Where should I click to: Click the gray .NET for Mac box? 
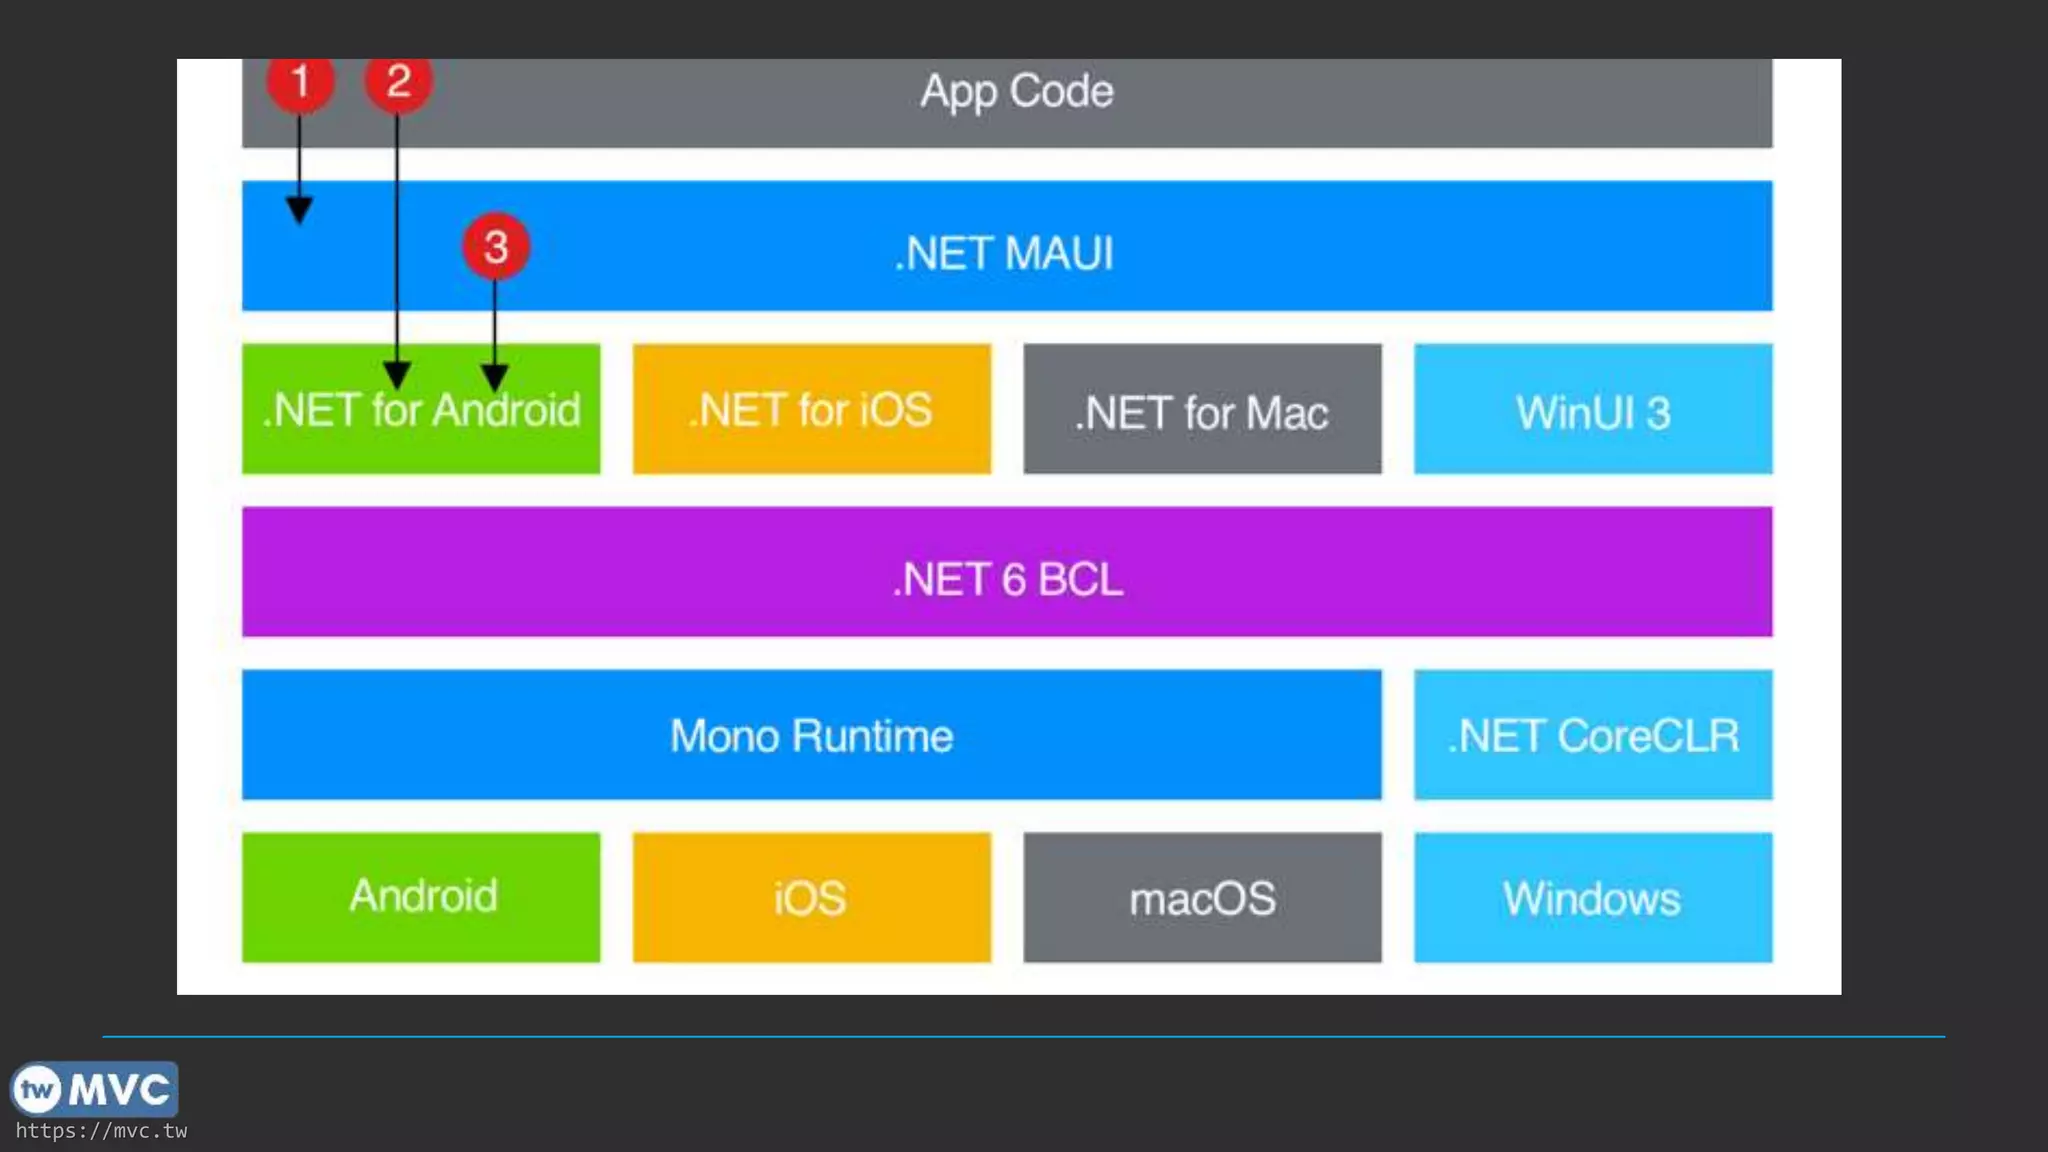coord(1202,411)
